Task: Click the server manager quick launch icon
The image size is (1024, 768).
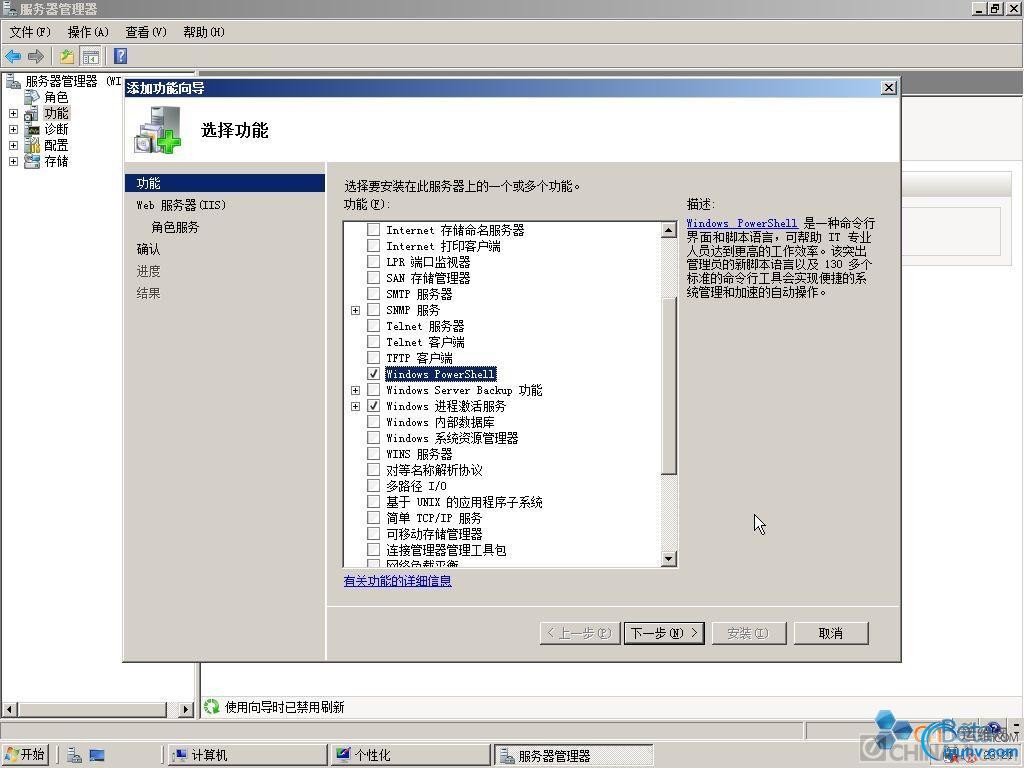Action: [x=74, y=756]
